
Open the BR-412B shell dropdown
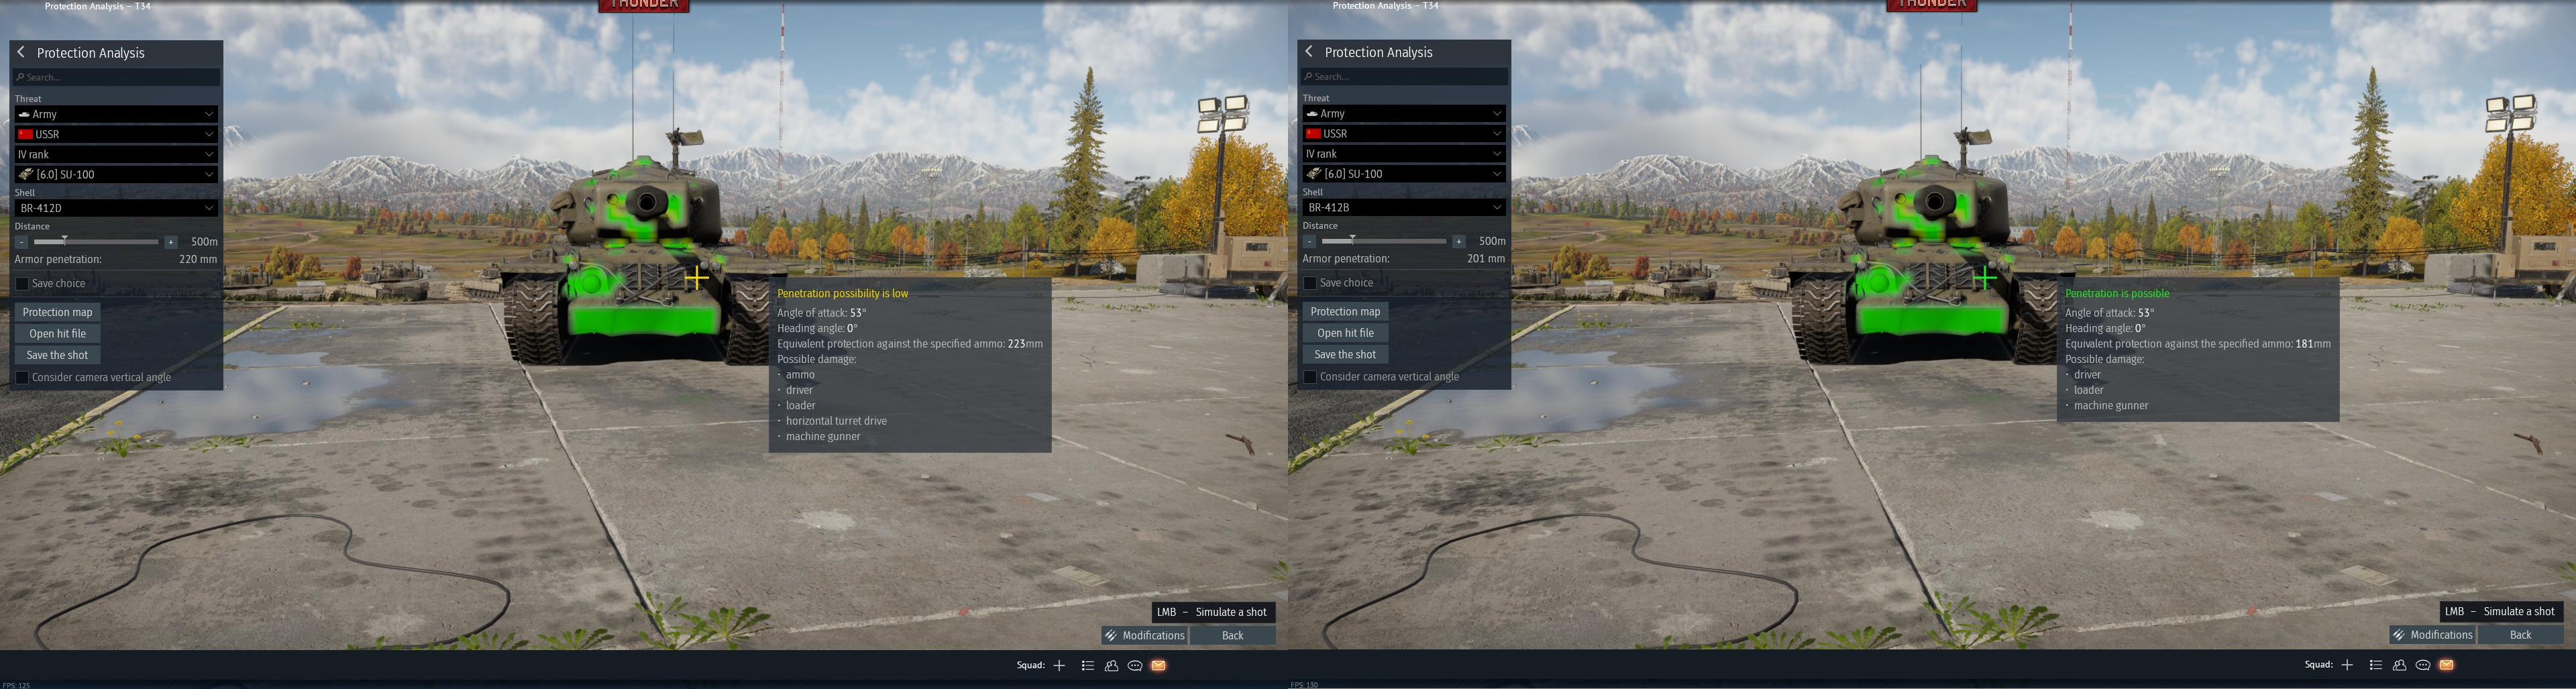point(1404,207)
